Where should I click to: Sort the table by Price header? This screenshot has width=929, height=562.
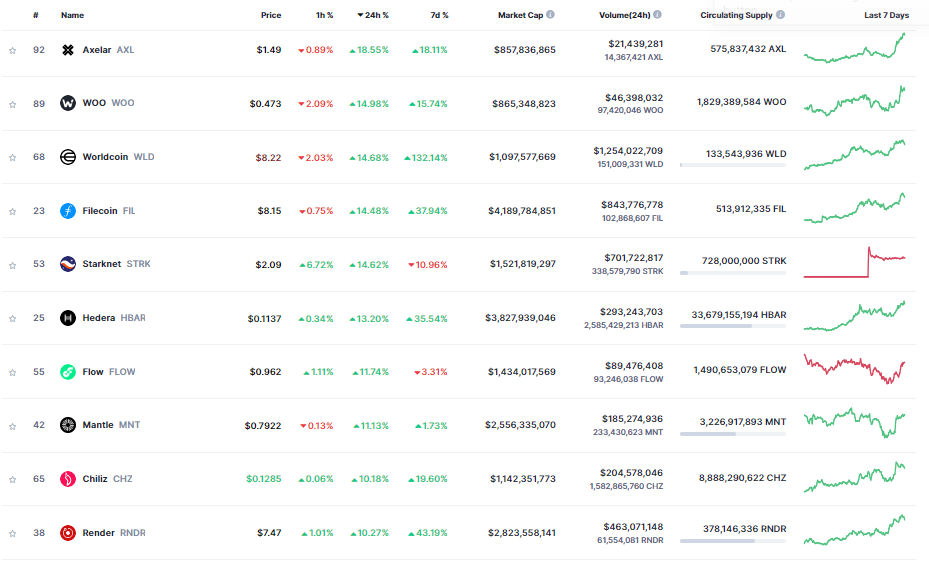[x=271, y=15]
